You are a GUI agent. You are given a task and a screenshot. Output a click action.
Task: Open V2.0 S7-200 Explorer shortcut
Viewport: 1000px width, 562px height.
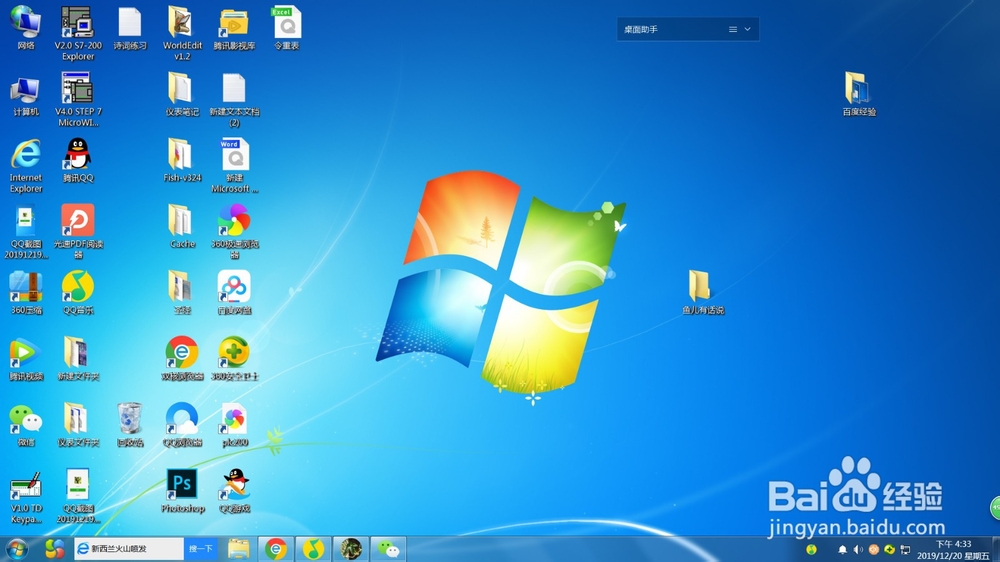(x=78, y=33)
